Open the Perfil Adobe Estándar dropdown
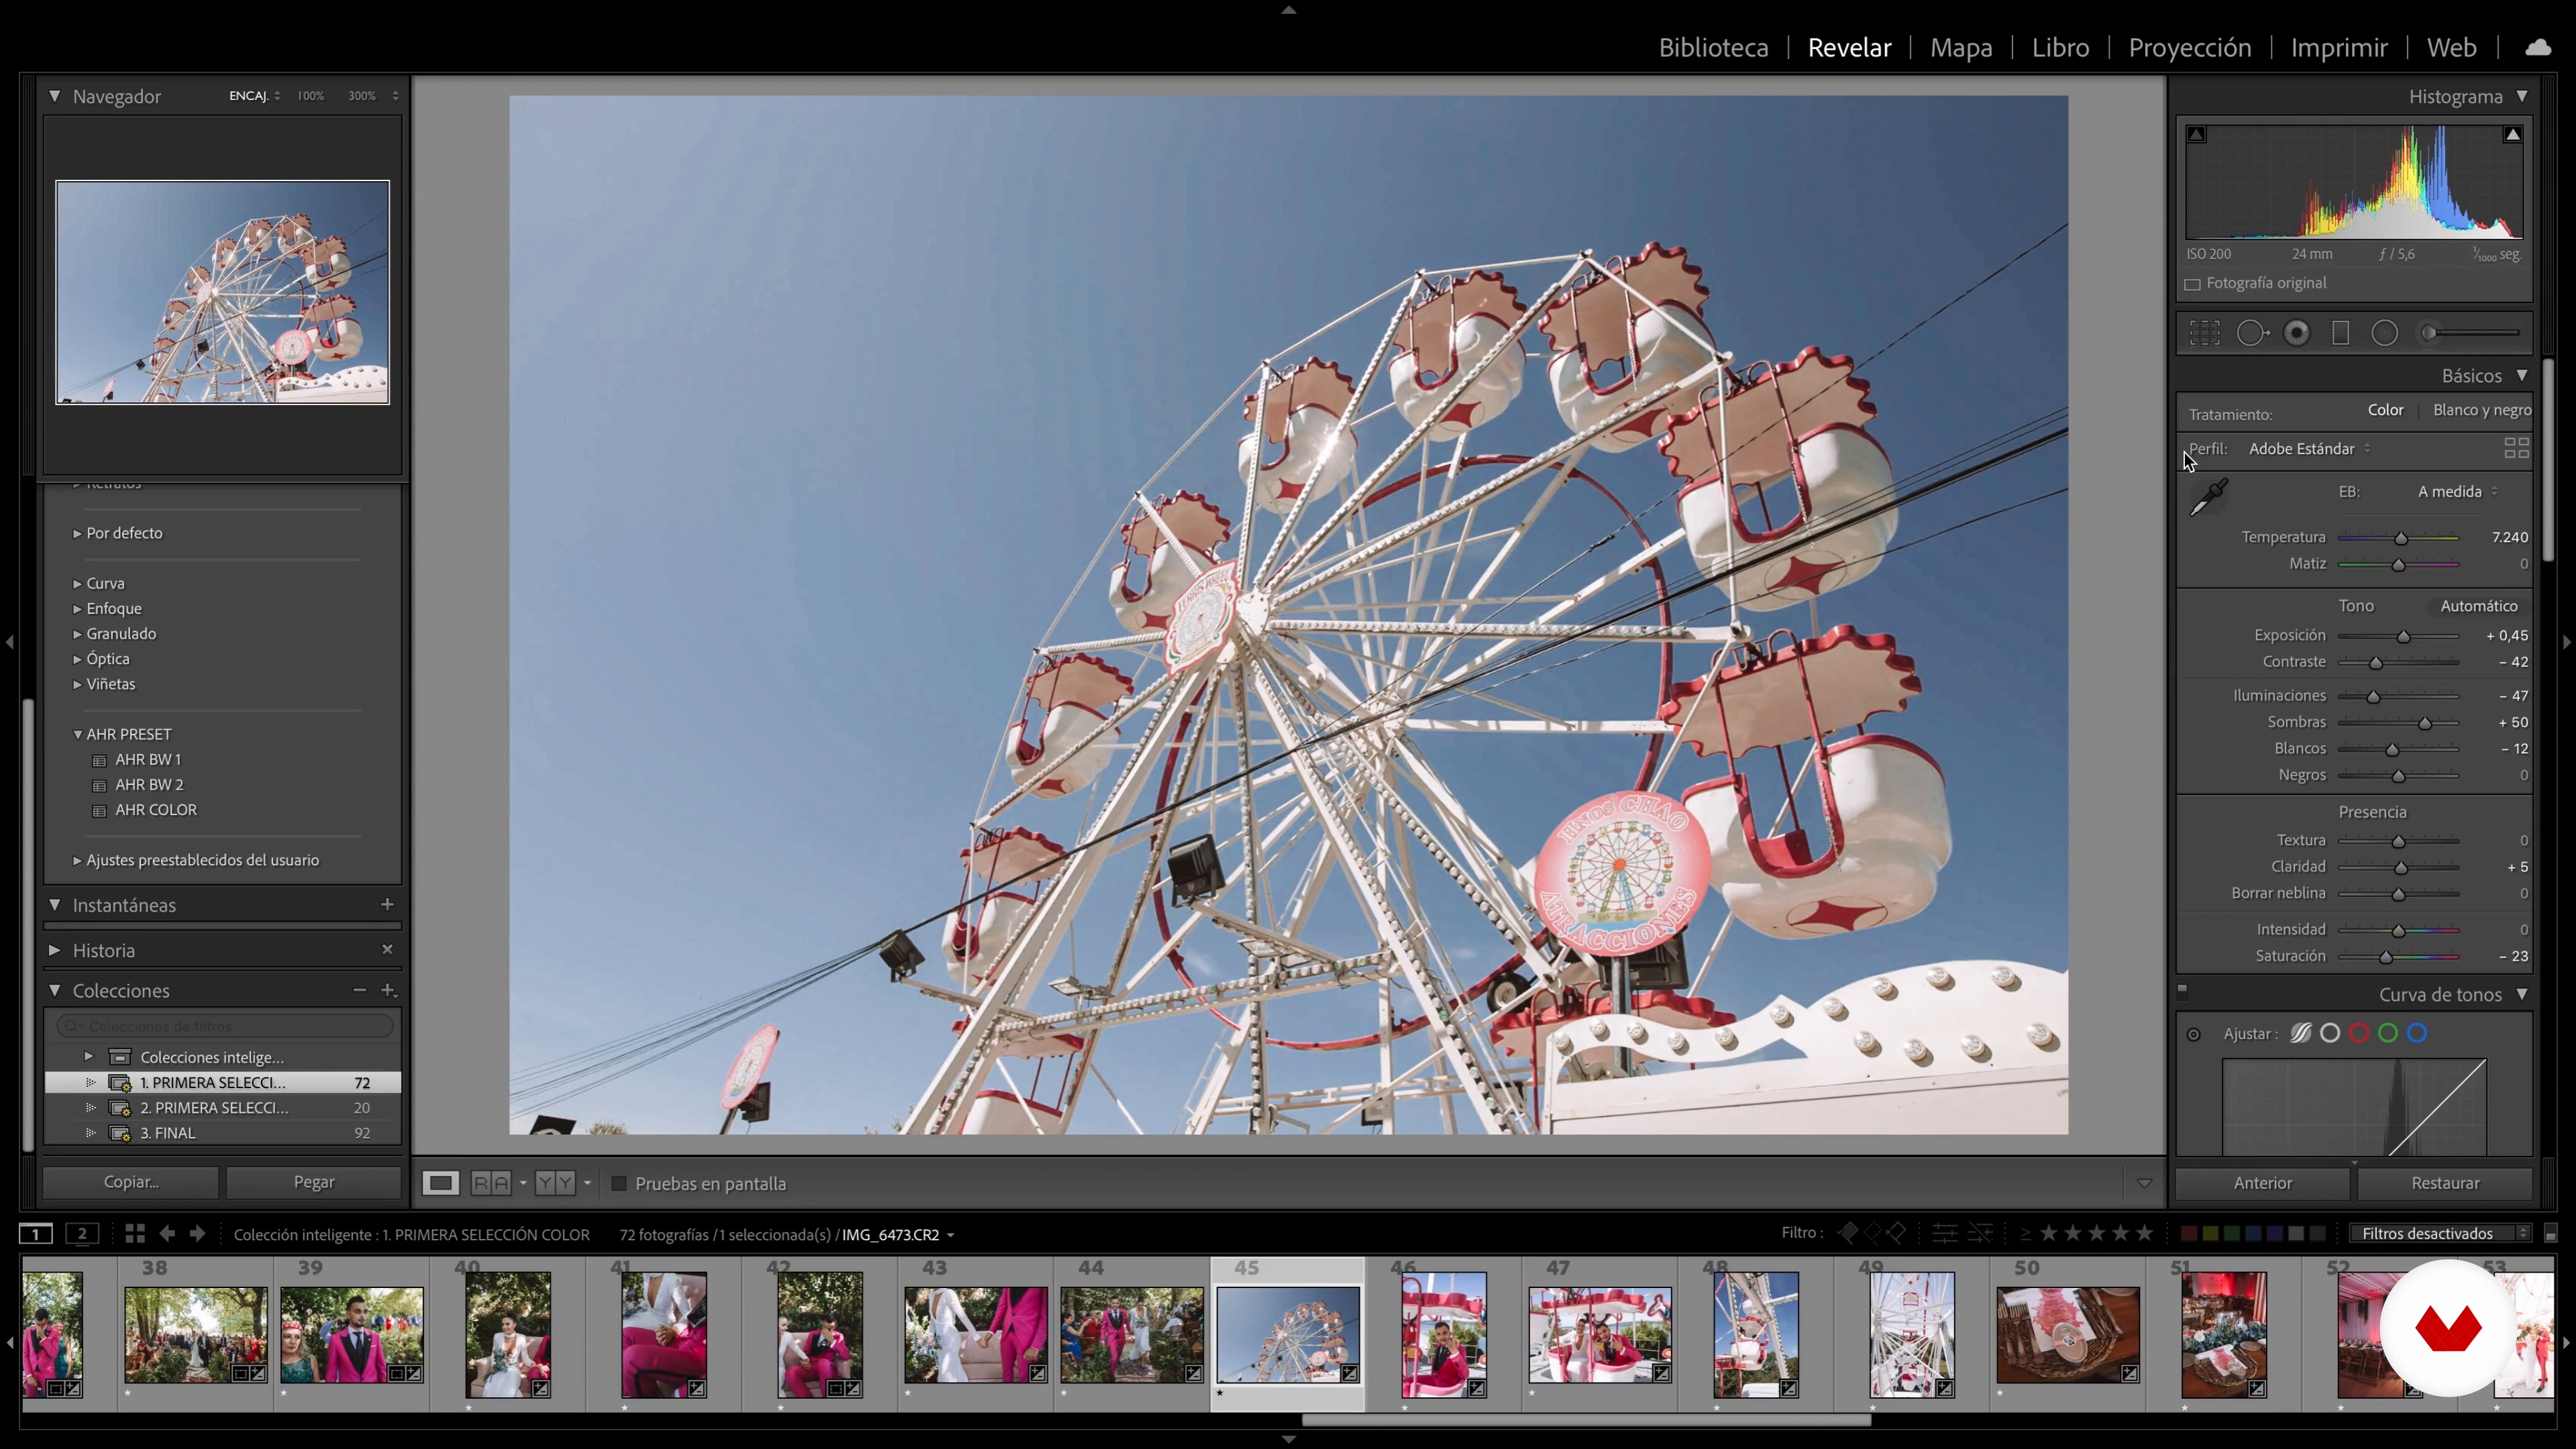The image size is (2576, 1449). 2309,448
